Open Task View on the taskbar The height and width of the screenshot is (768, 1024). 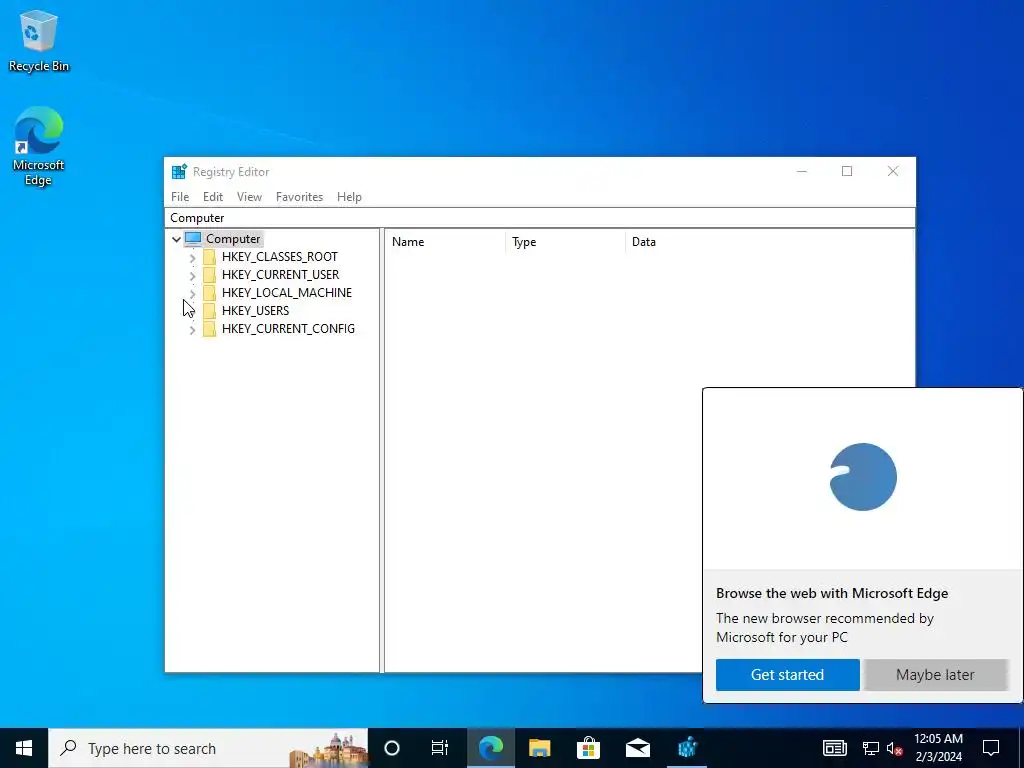point(440,748)
